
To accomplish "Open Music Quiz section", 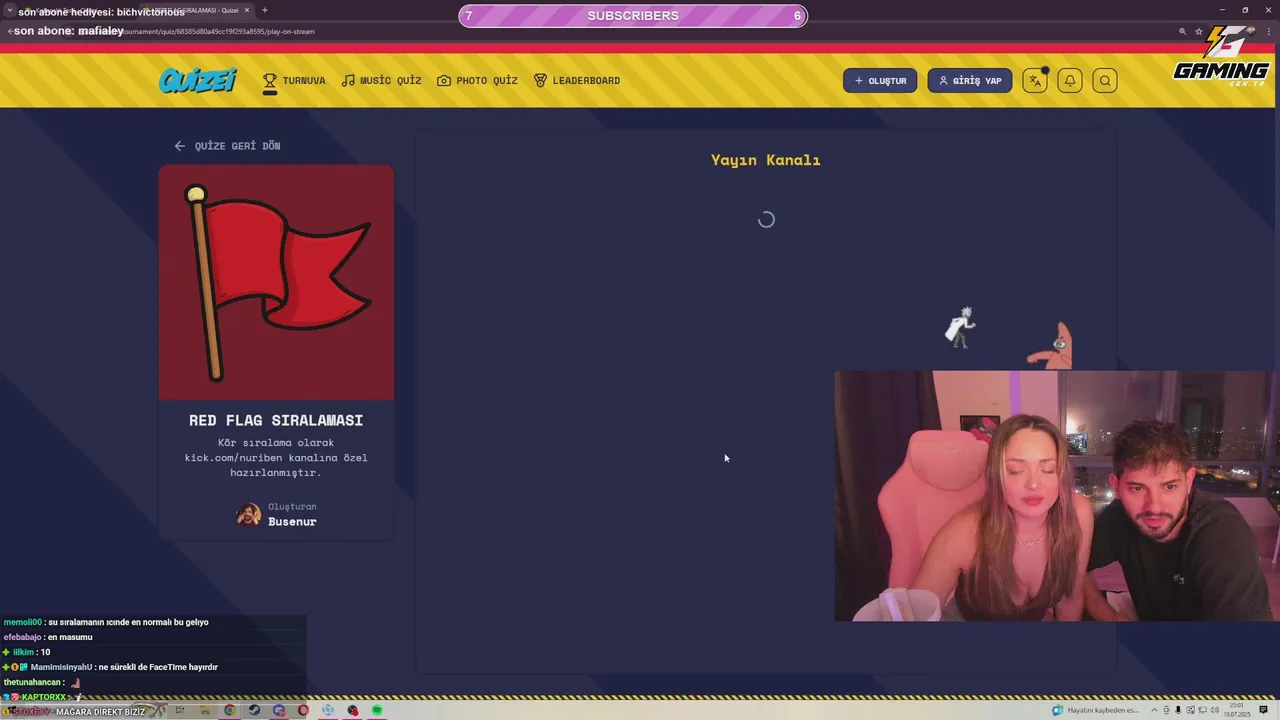I will 381,81.
